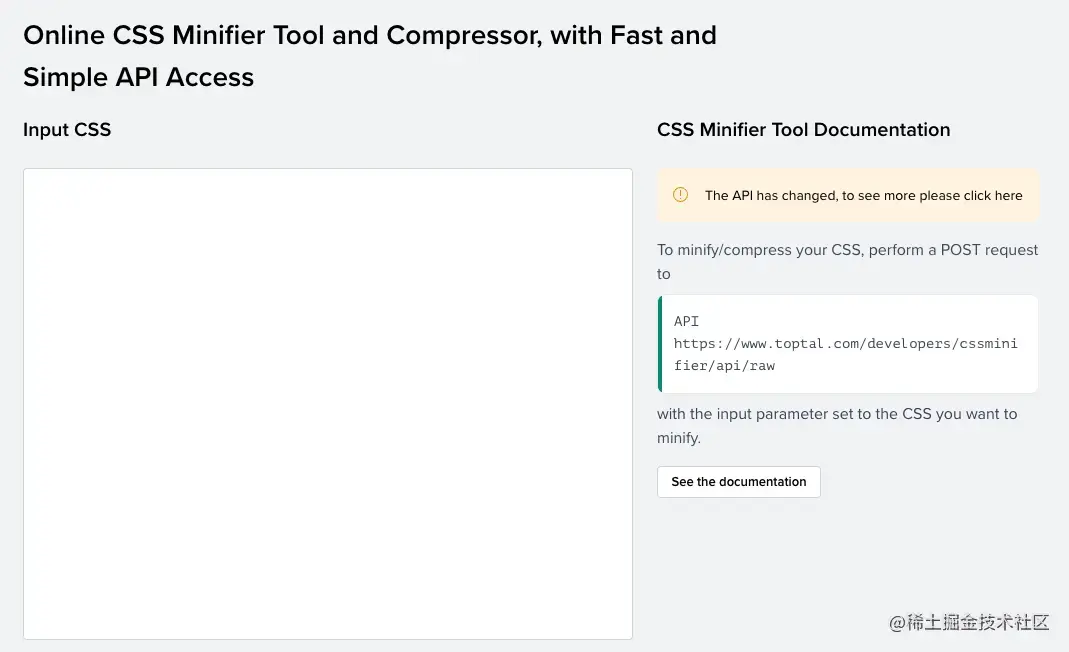
Task: Click the green left border of the code block
Action: point(660,344)
